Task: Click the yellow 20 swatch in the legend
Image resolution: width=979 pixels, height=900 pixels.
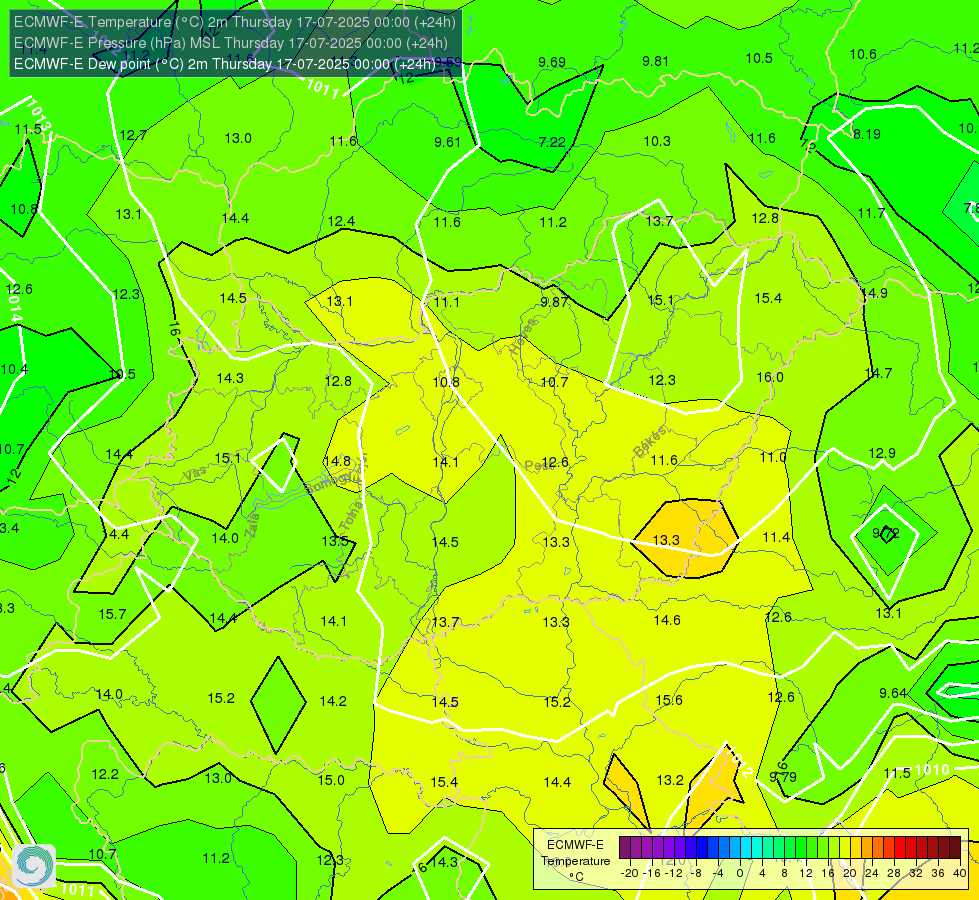Action: tap(845, 848)
